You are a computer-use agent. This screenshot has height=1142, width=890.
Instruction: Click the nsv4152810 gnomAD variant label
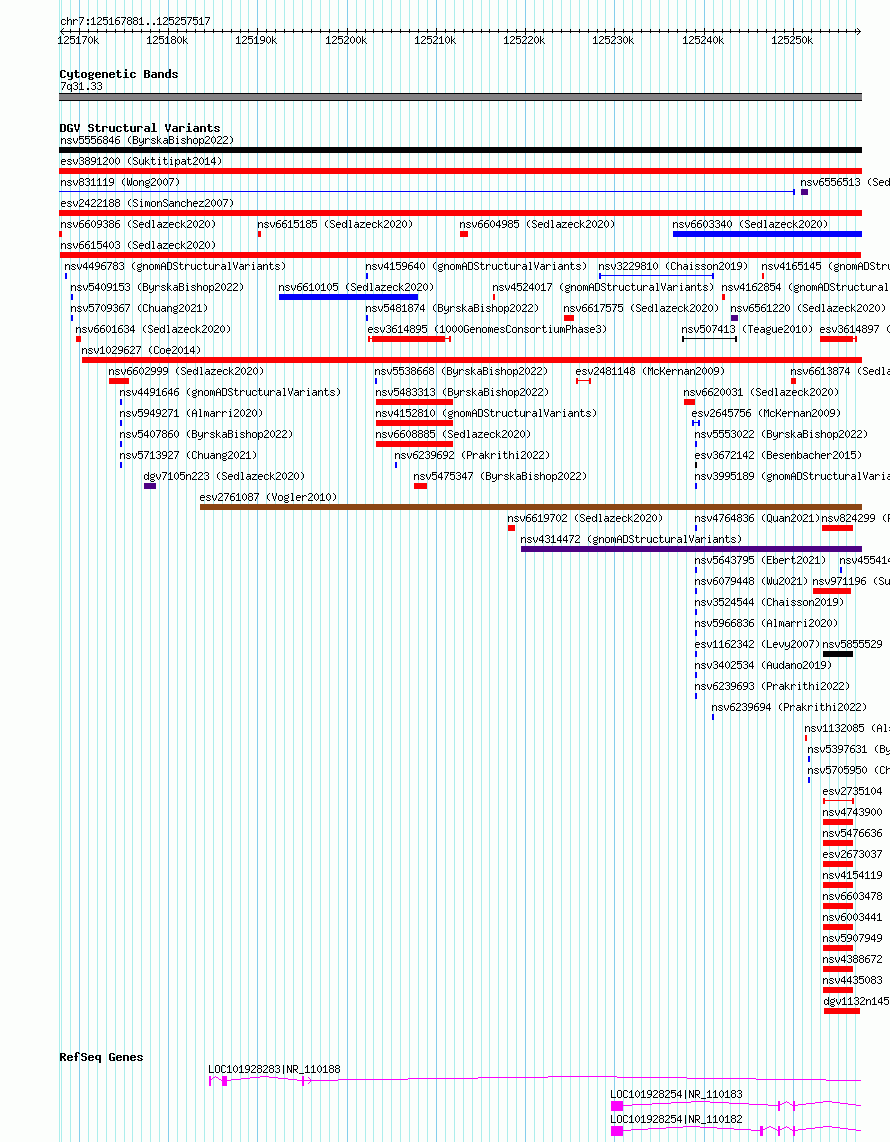tap(486, 414)
